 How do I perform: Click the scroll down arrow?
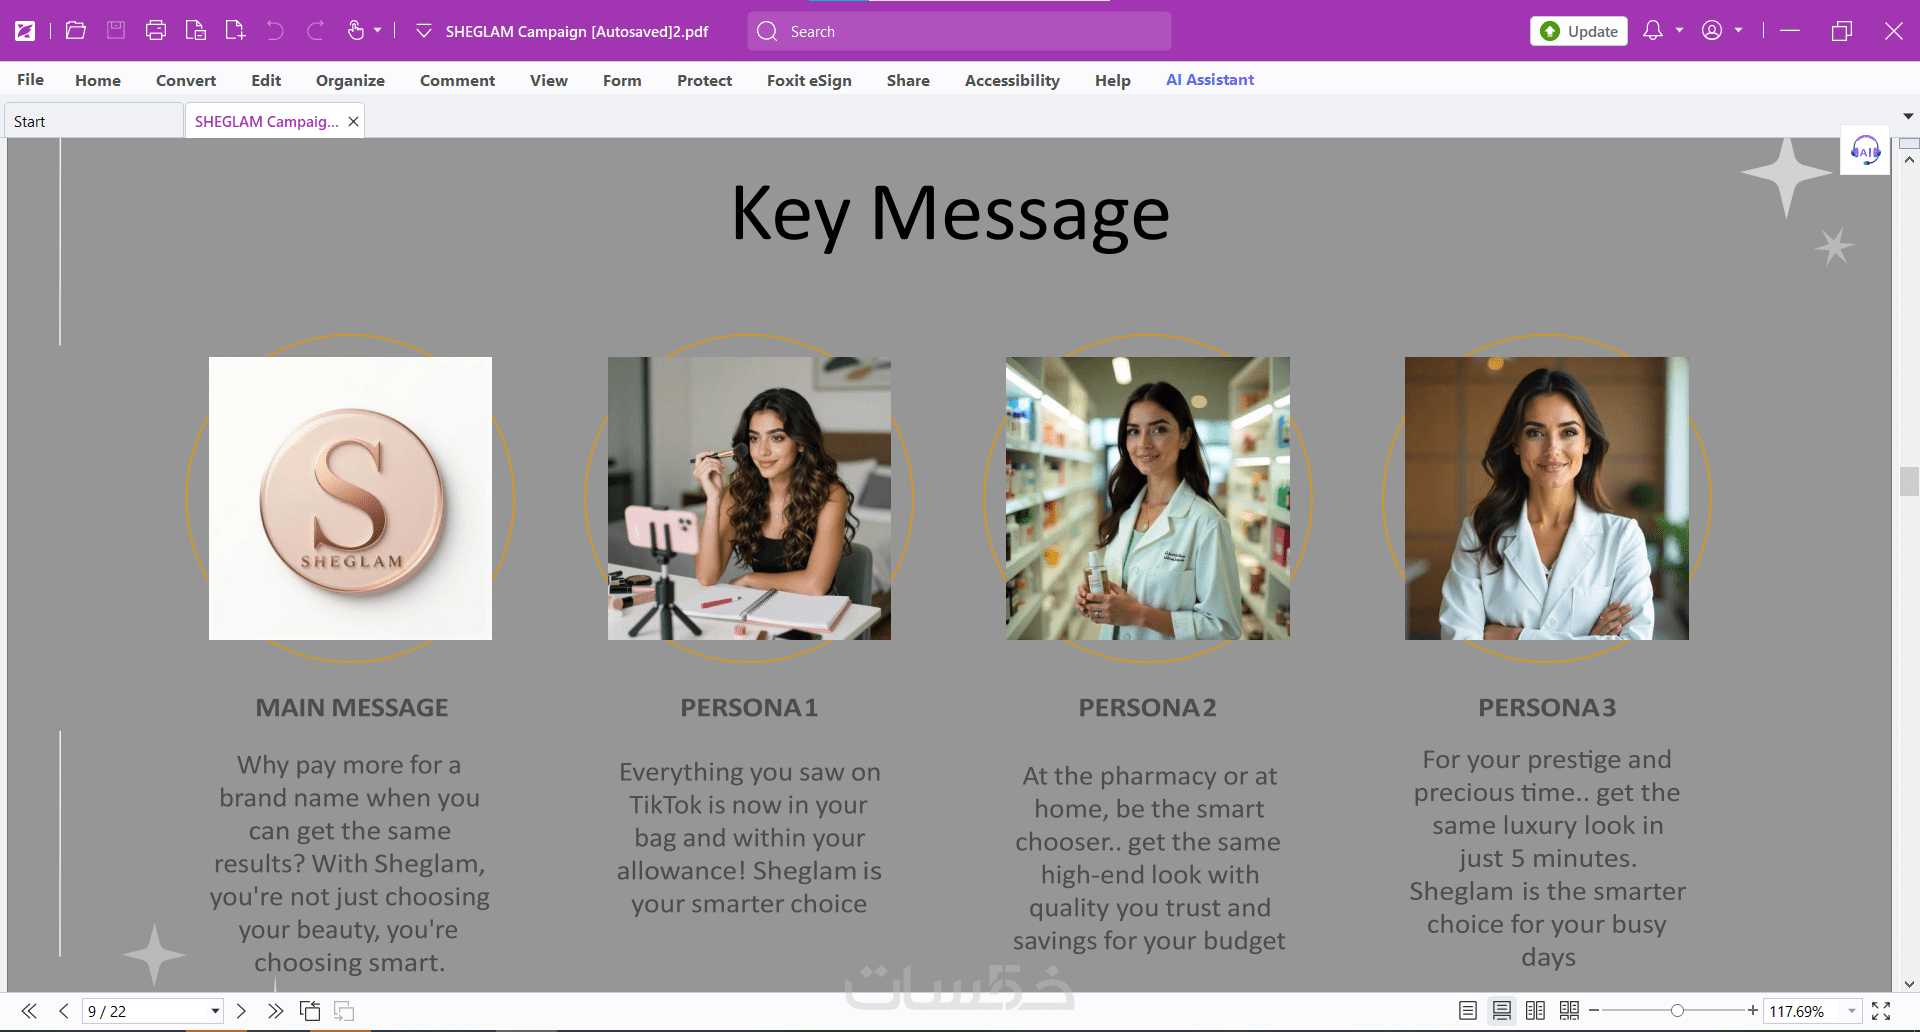1909,984
